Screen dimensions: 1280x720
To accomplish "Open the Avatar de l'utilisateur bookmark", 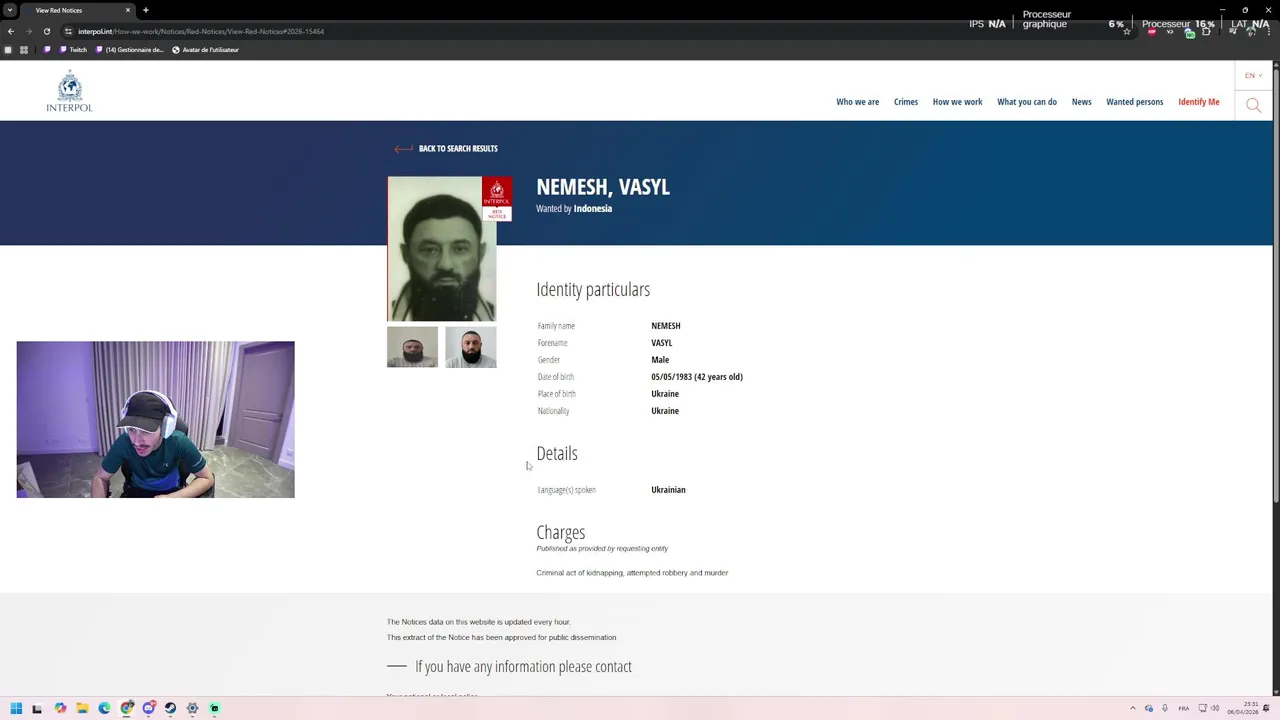I will (x=206, y=50).
